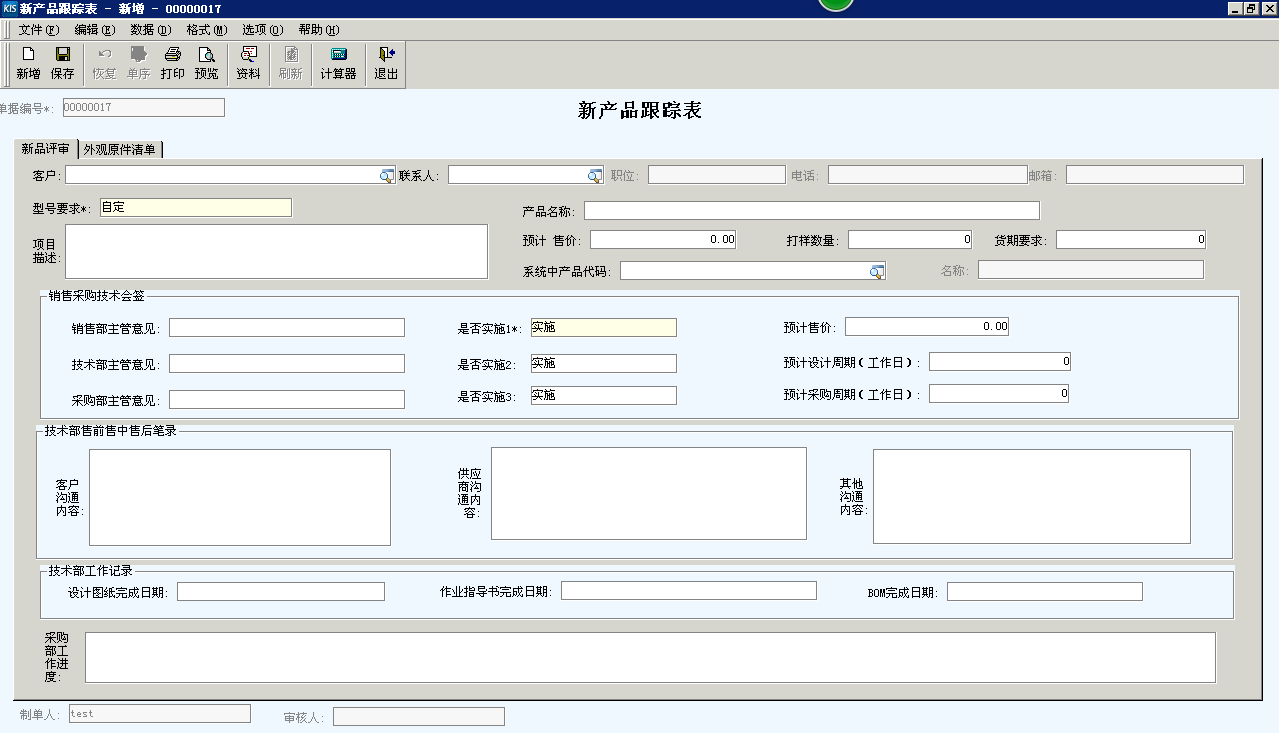Click the 打印 (Print) toolbar icon
The width and height of the screenshot is (1279, 736).
pyautogui.click(x=172, y=63)
